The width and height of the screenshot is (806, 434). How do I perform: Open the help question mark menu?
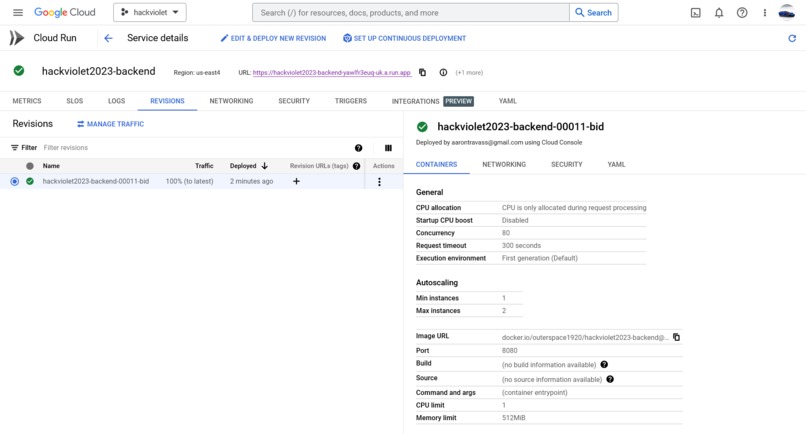tap(742, 13)
